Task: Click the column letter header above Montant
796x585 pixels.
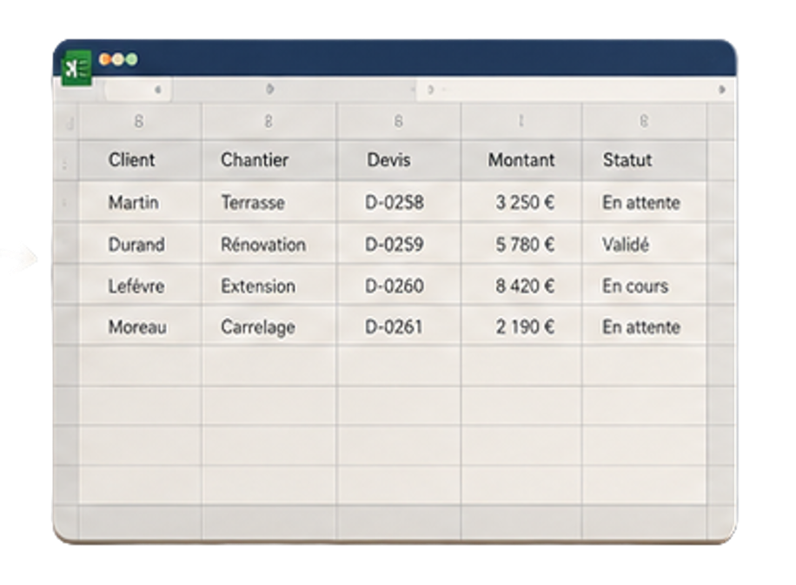Action: point(521,121)
